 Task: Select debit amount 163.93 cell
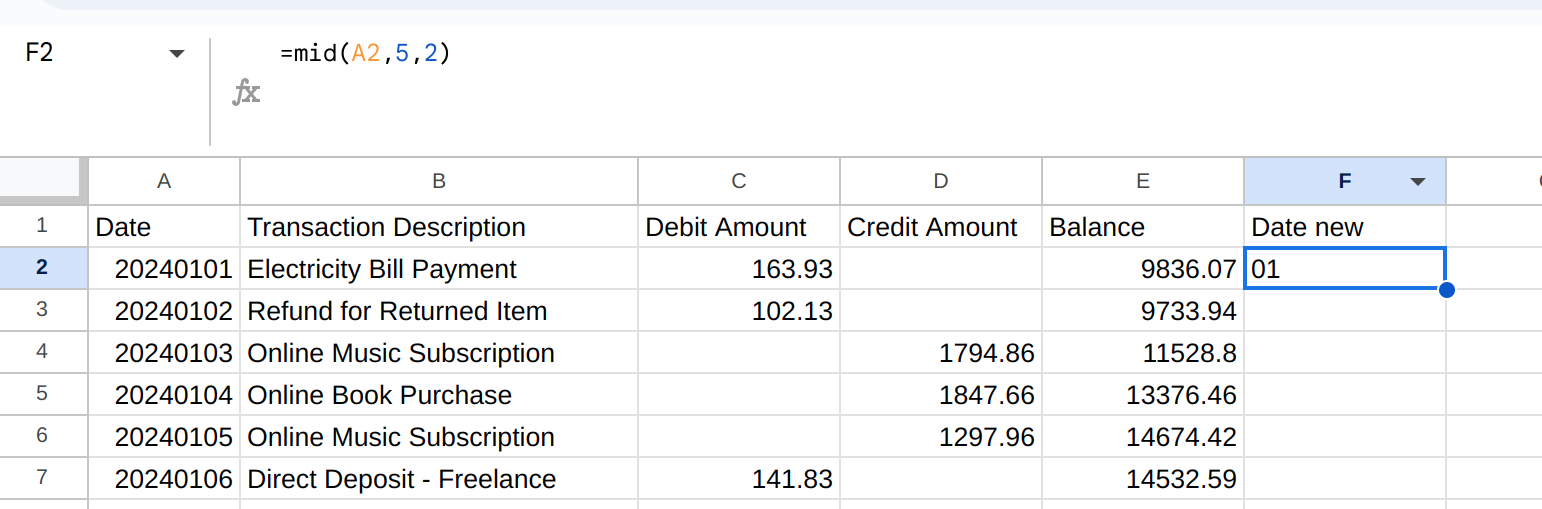tap(739, 269)
